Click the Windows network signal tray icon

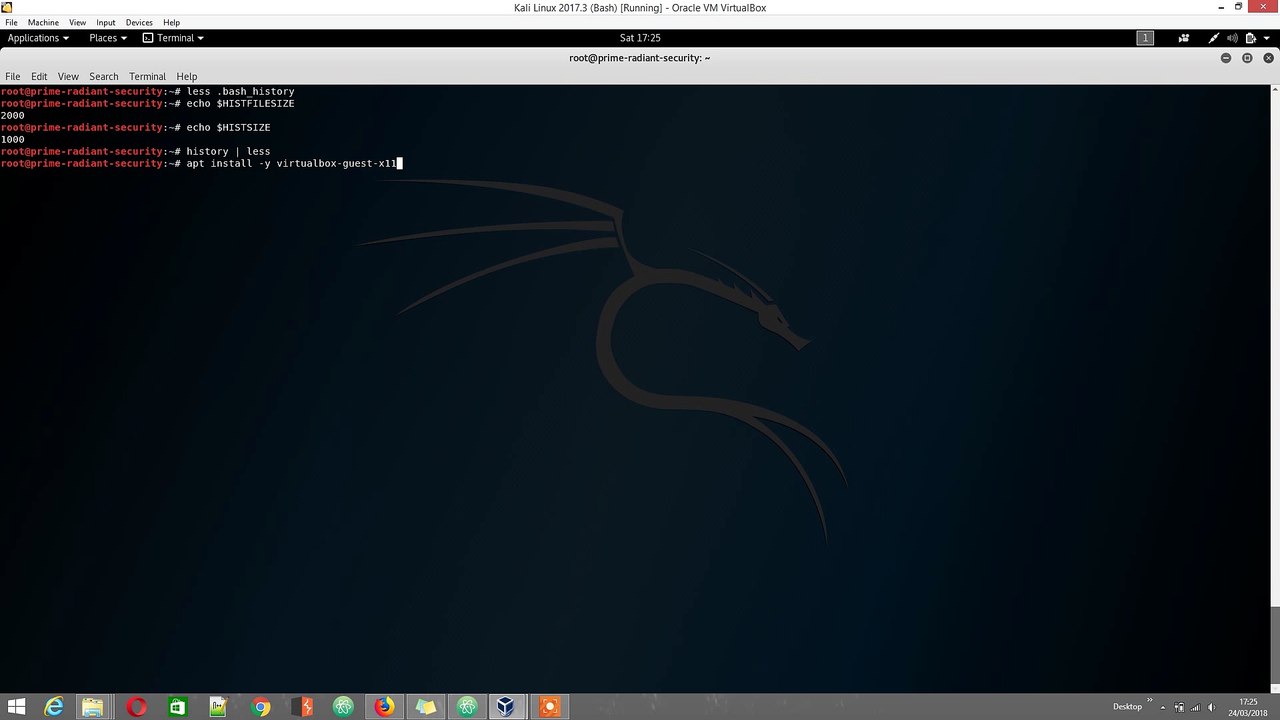coord(1196,707)
